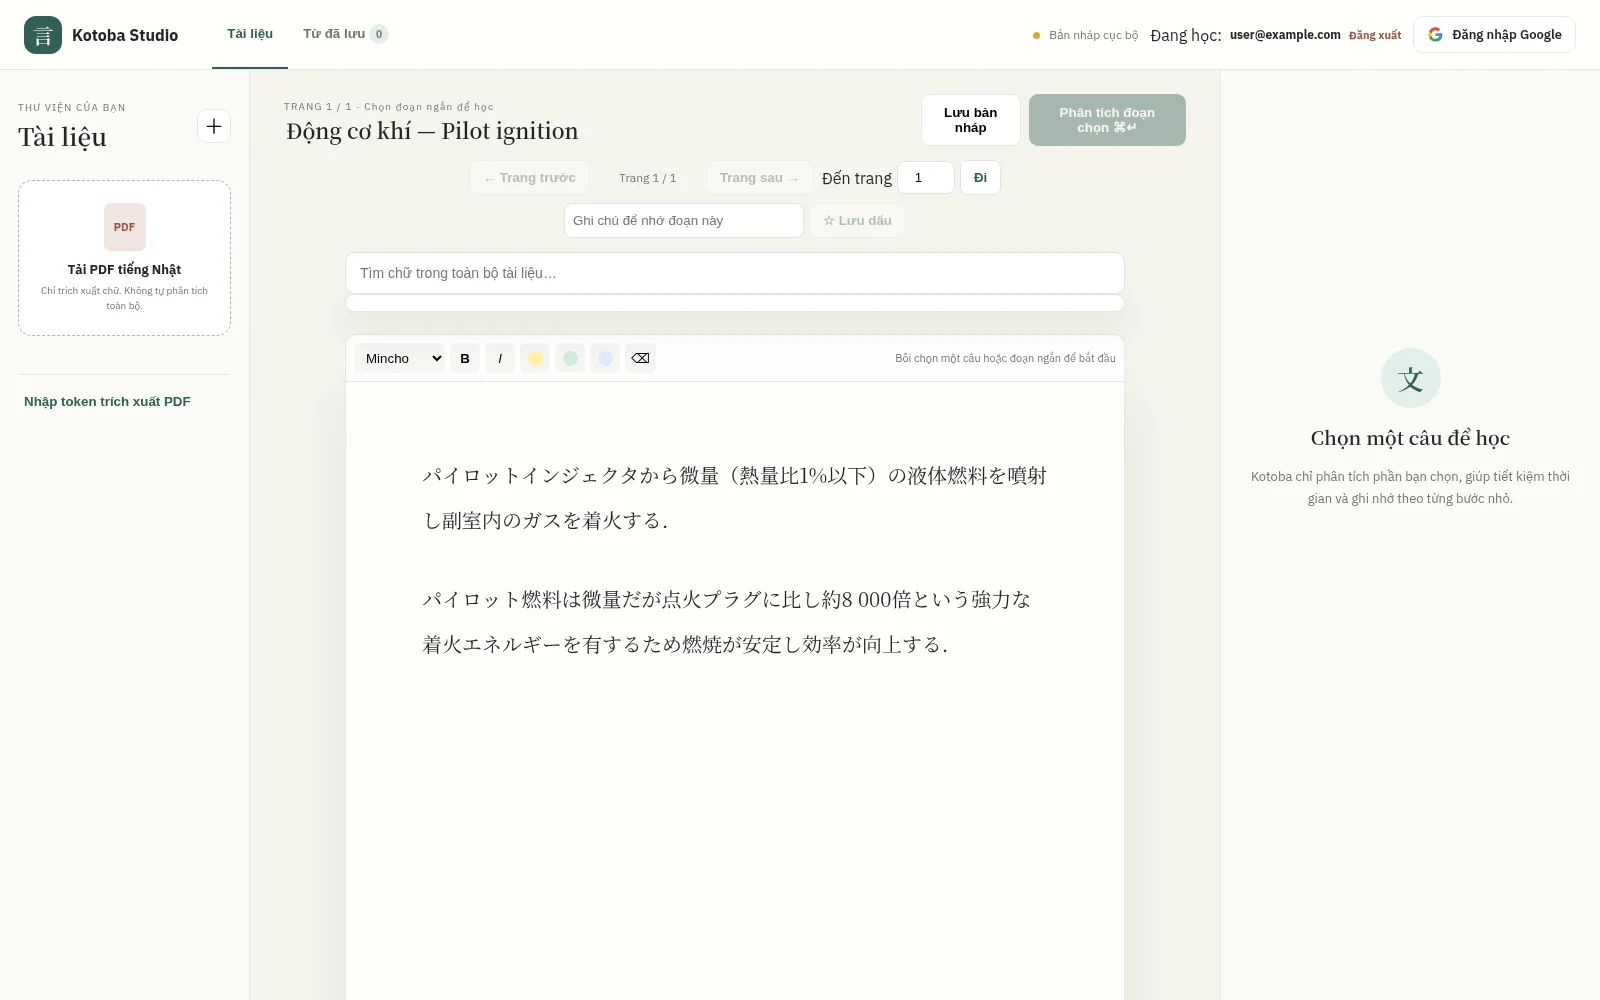Image resolution: width=1600 pixels, height=1000 pixels.
Task: Open Nhập token trích xuất PDF link
Action: pos(107,401)
